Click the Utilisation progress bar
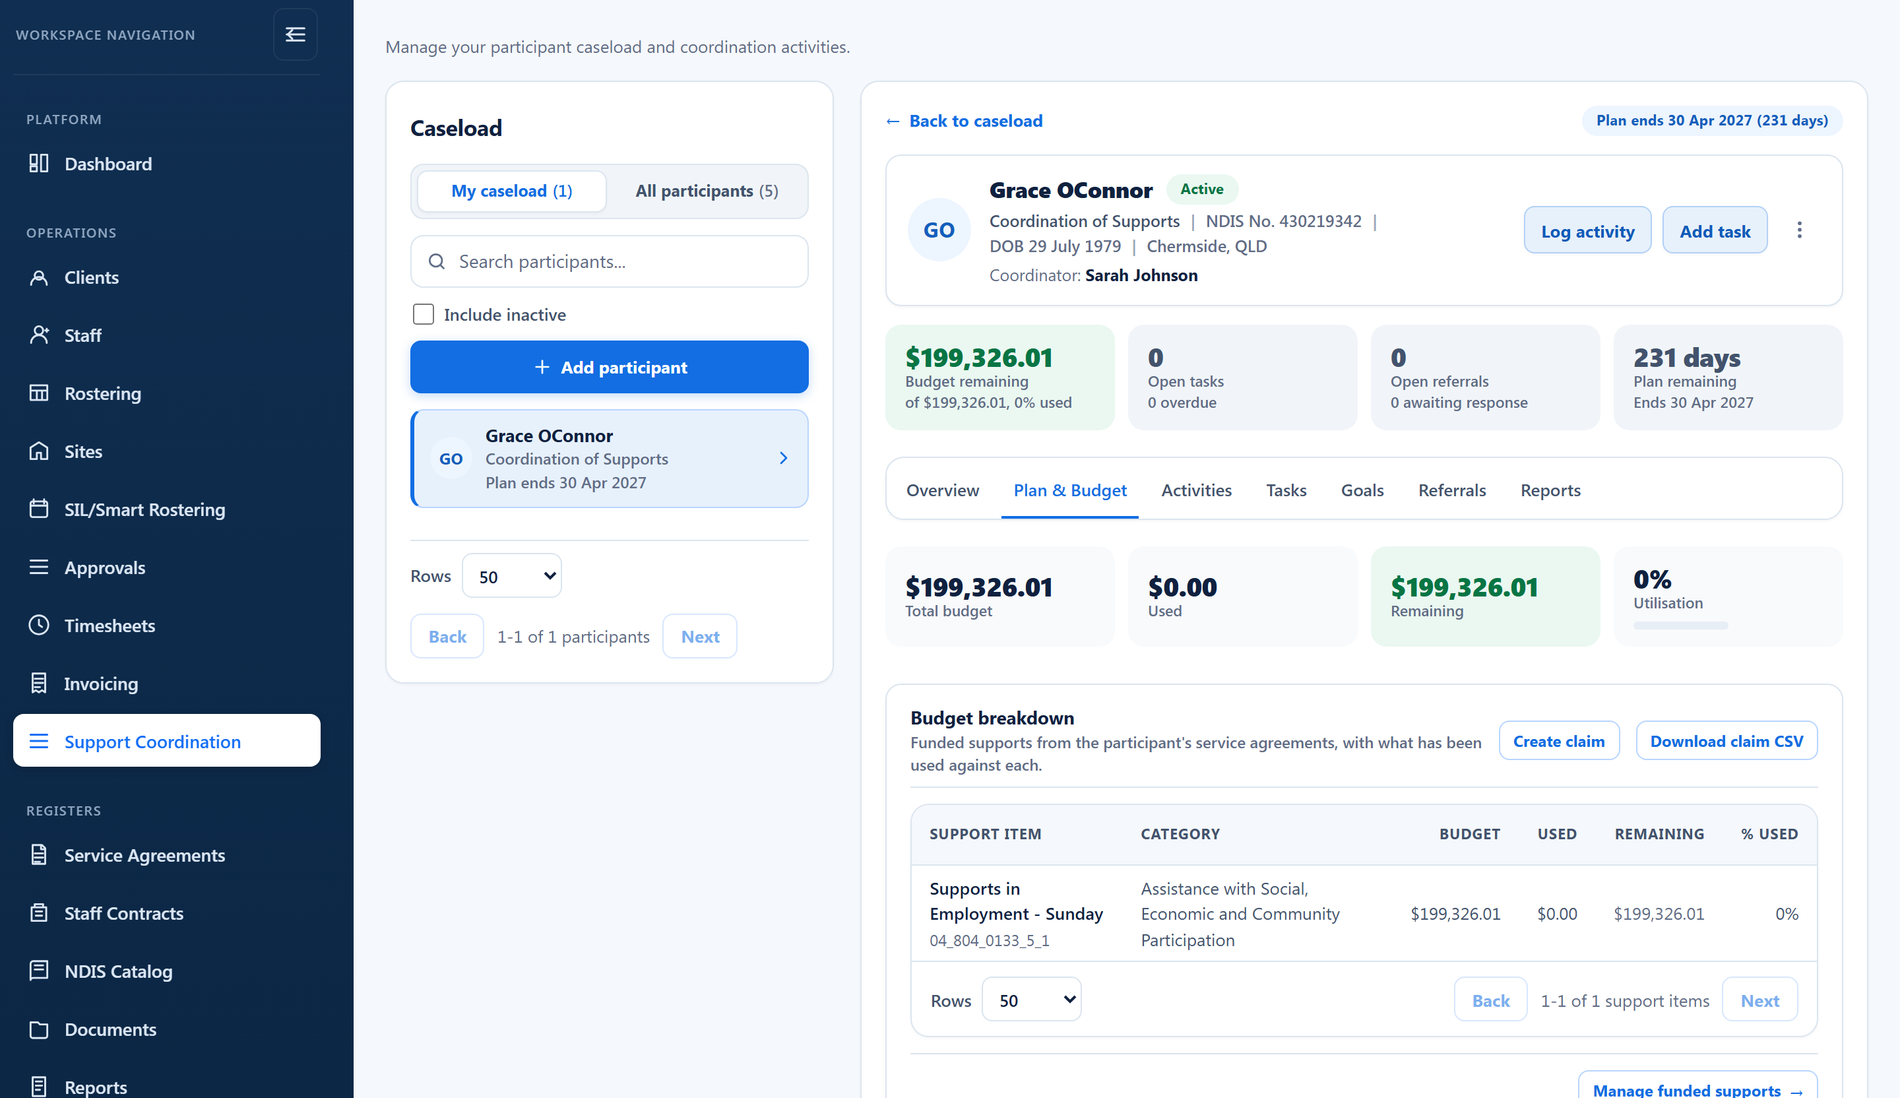 click(x=1680, y=626)
